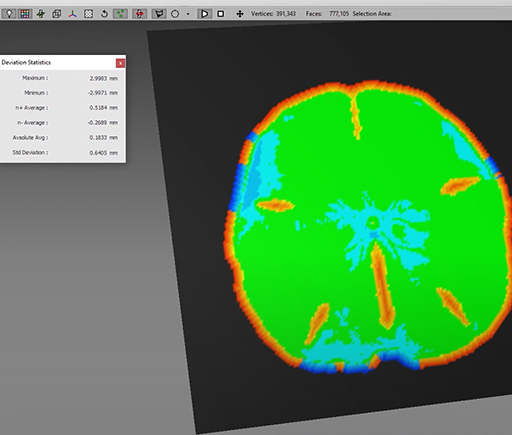Toggle the RGB coordinate axes icon
The height and width of the screenshot is (435, 512).
(x=73, y=14)
